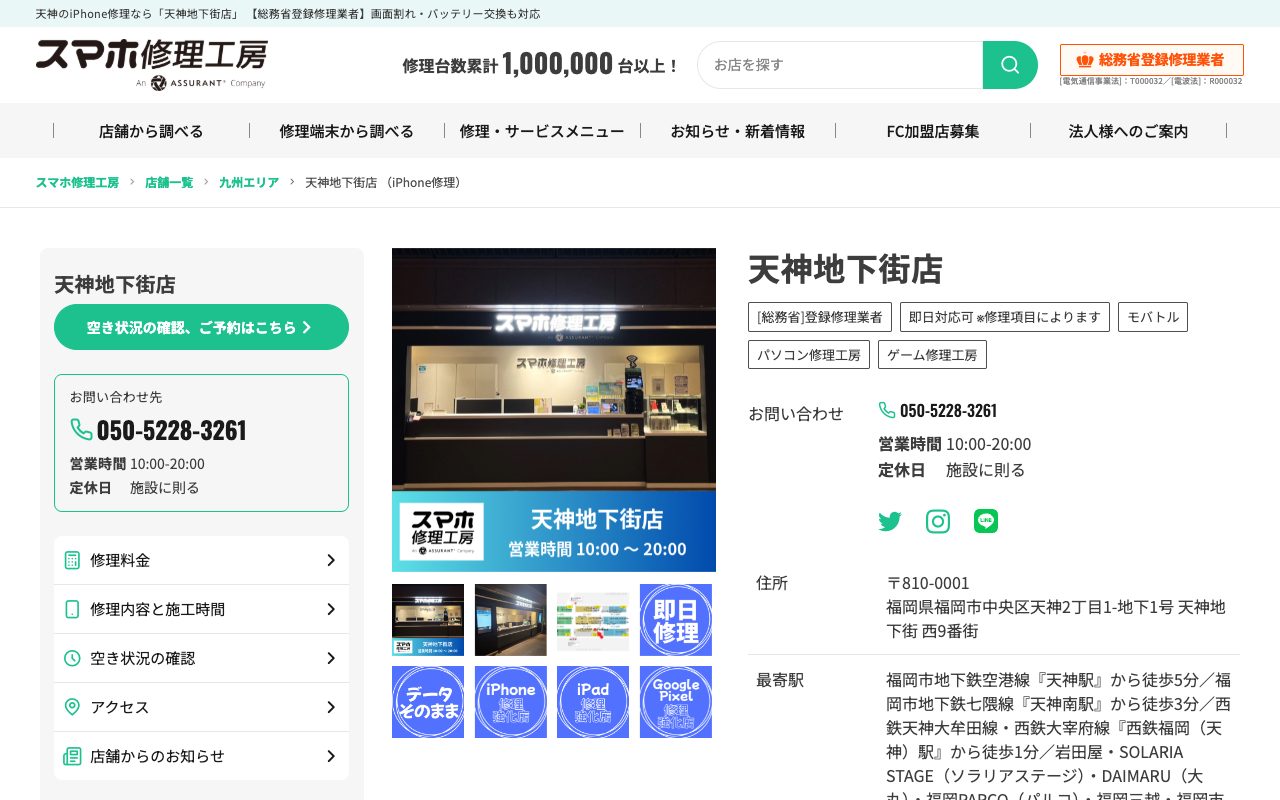Select the first storefront photo thumbnail
Image resolution: width=1280 pixels, height=800 pixels.
pyautogui.click(x=428, y=620)
